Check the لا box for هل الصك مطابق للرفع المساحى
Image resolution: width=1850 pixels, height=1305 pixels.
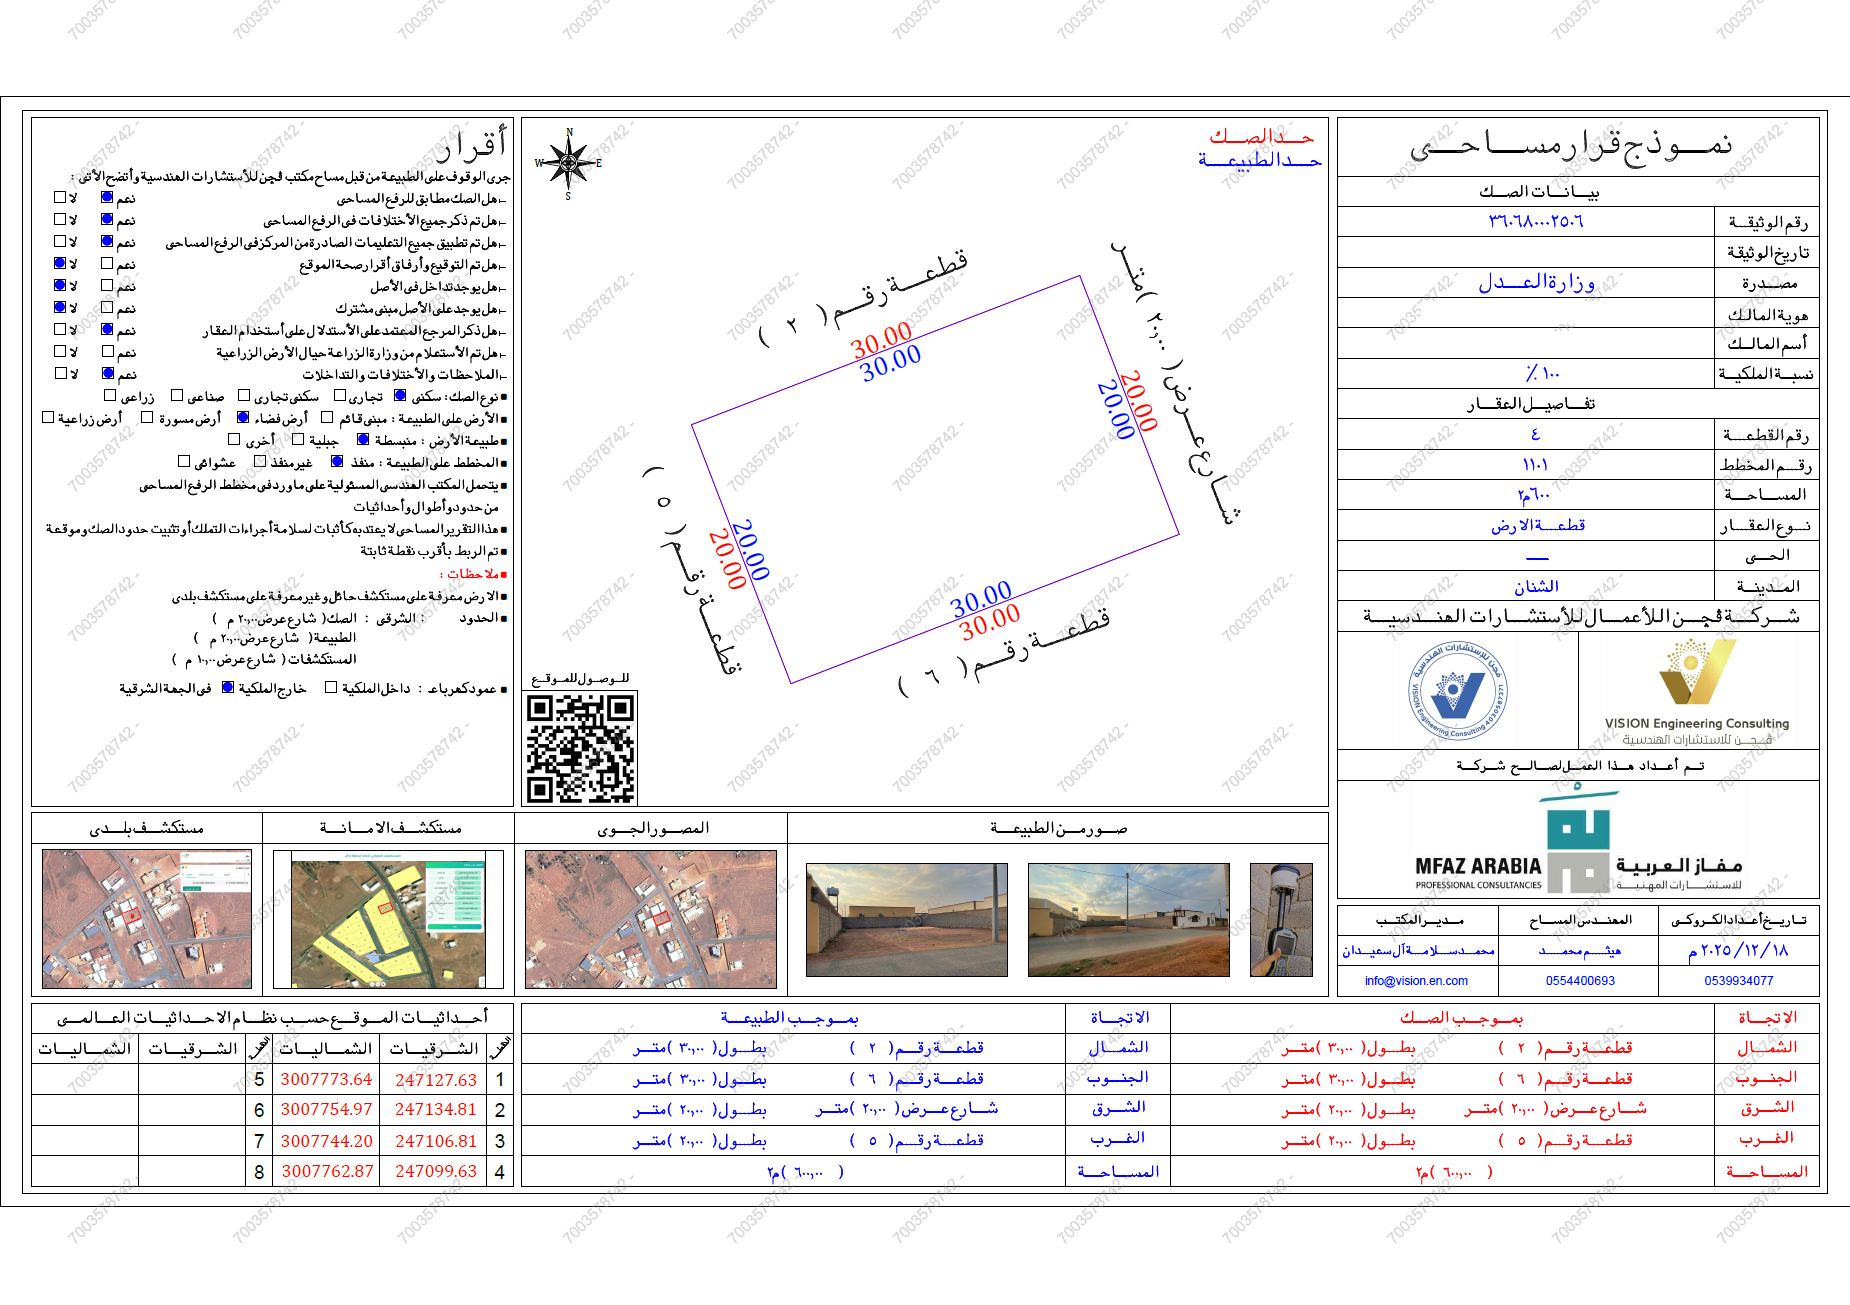tap(60, 198)
